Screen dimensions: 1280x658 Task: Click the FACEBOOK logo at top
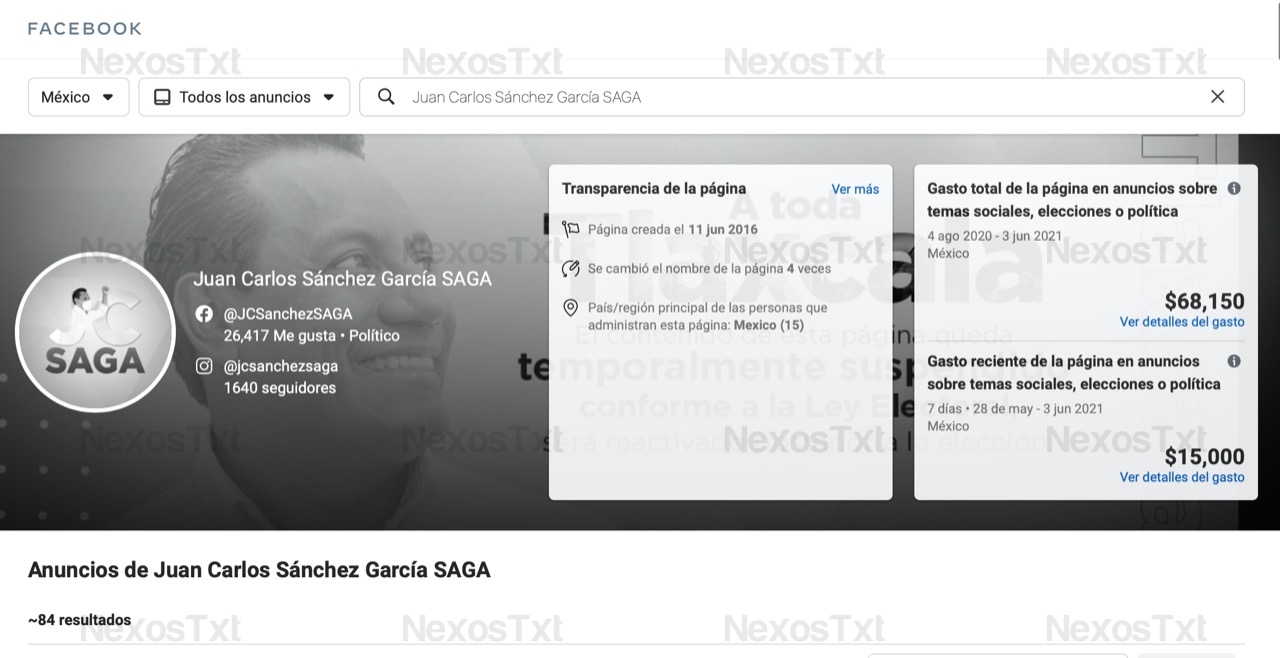(85, 29)
